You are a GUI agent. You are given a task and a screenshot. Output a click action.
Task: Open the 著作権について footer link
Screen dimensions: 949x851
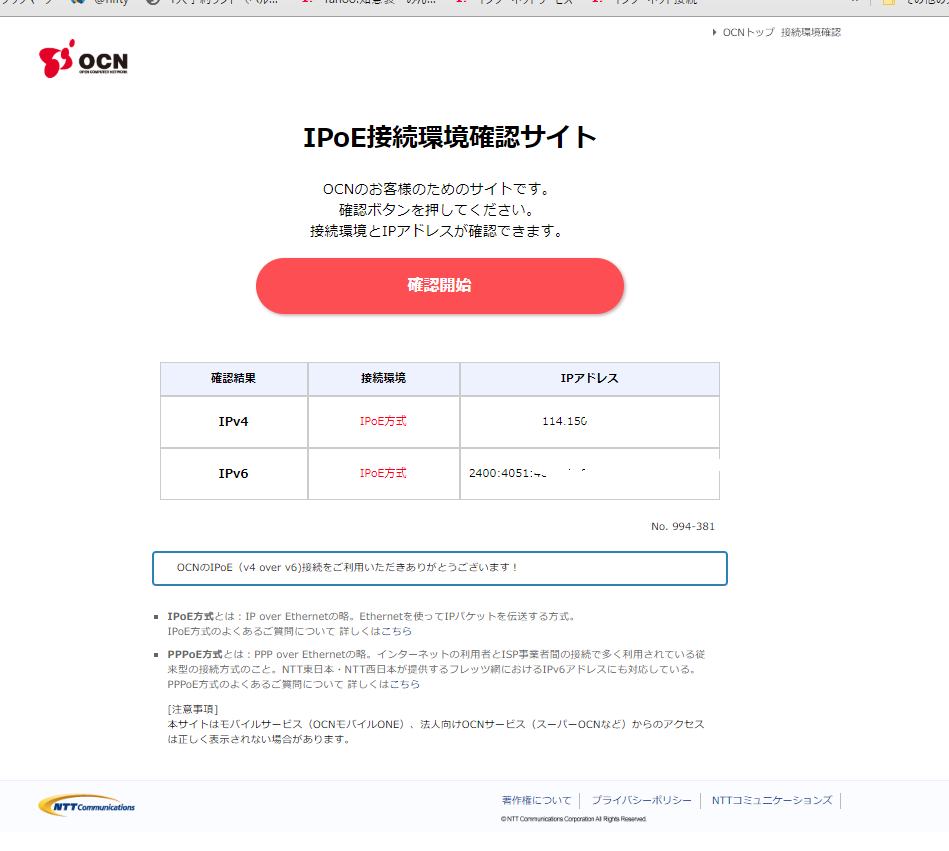point(537,801)
